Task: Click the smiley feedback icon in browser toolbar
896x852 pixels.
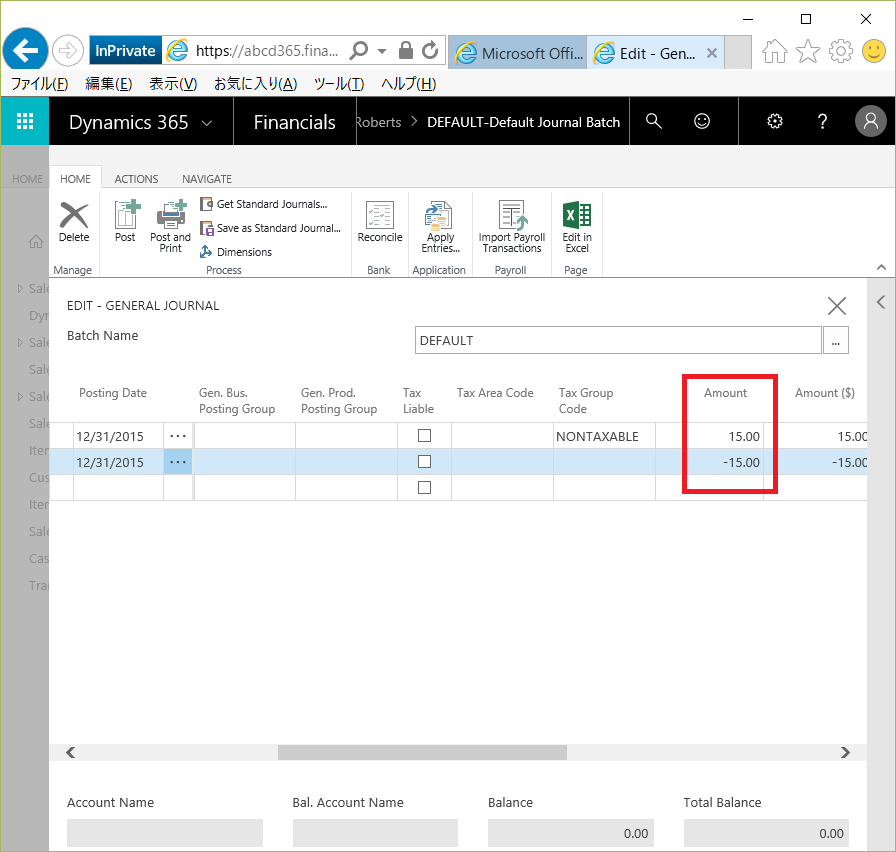Action: (x=874, y=51)
